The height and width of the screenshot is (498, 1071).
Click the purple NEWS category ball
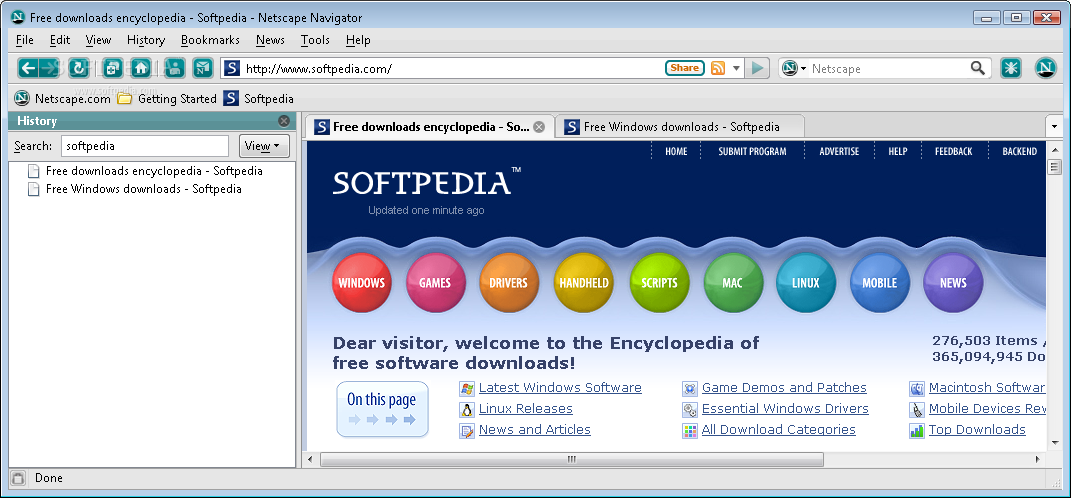point(954,282)
